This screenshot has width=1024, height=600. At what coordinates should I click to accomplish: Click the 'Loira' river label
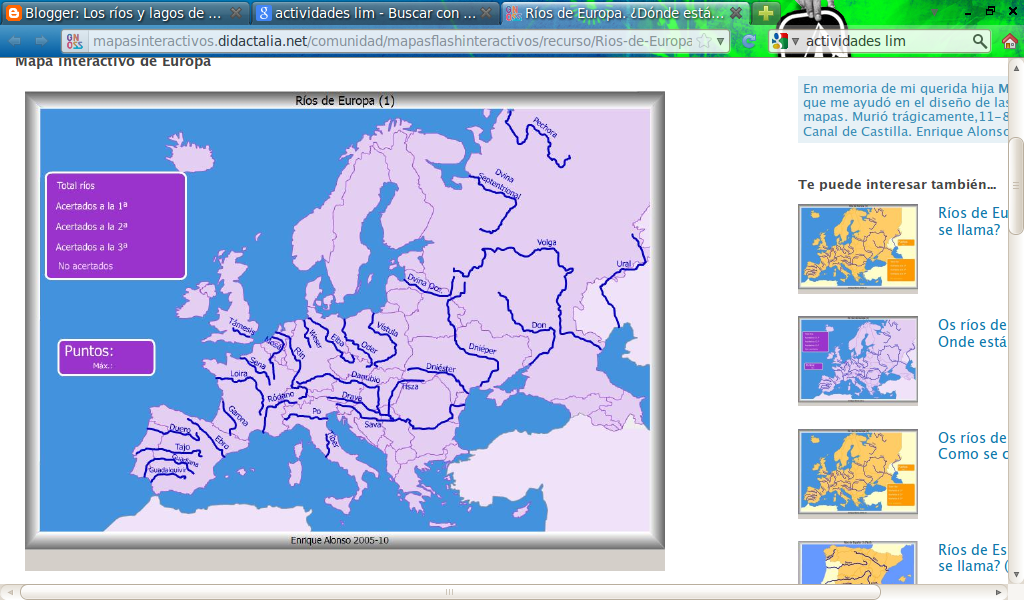(239, 373)
